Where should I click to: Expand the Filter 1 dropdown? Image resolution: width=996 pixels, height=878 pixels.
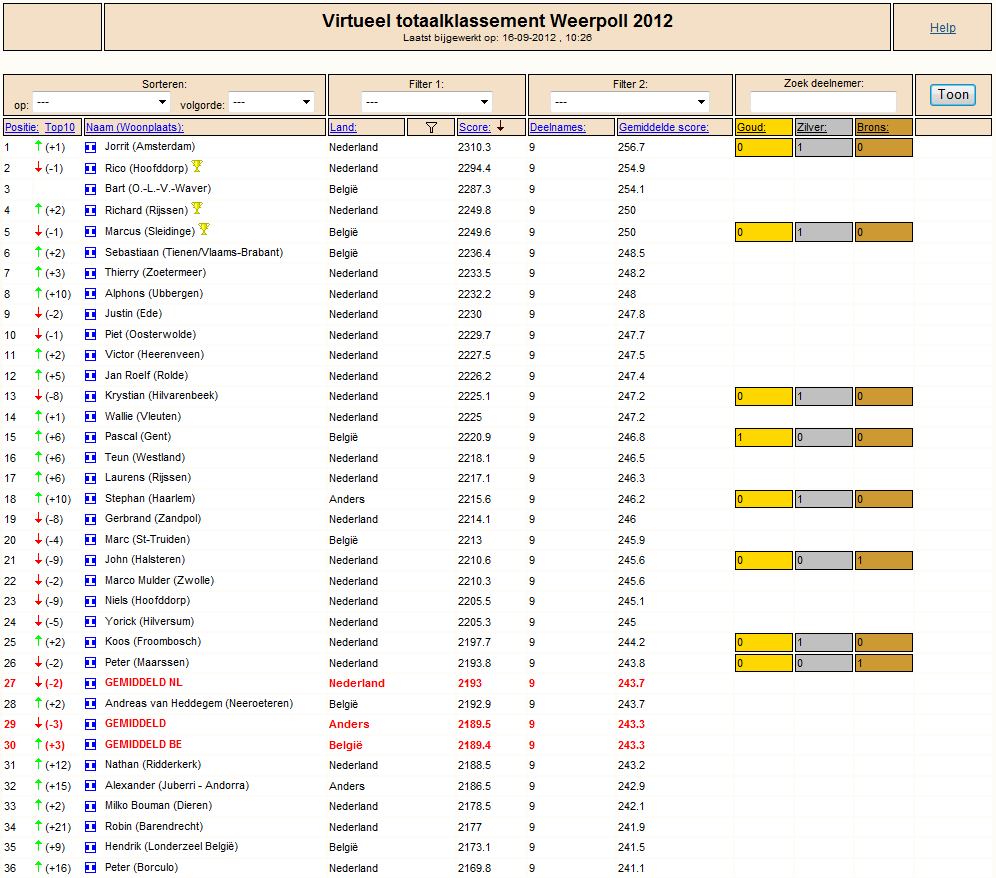click(426, 102)
